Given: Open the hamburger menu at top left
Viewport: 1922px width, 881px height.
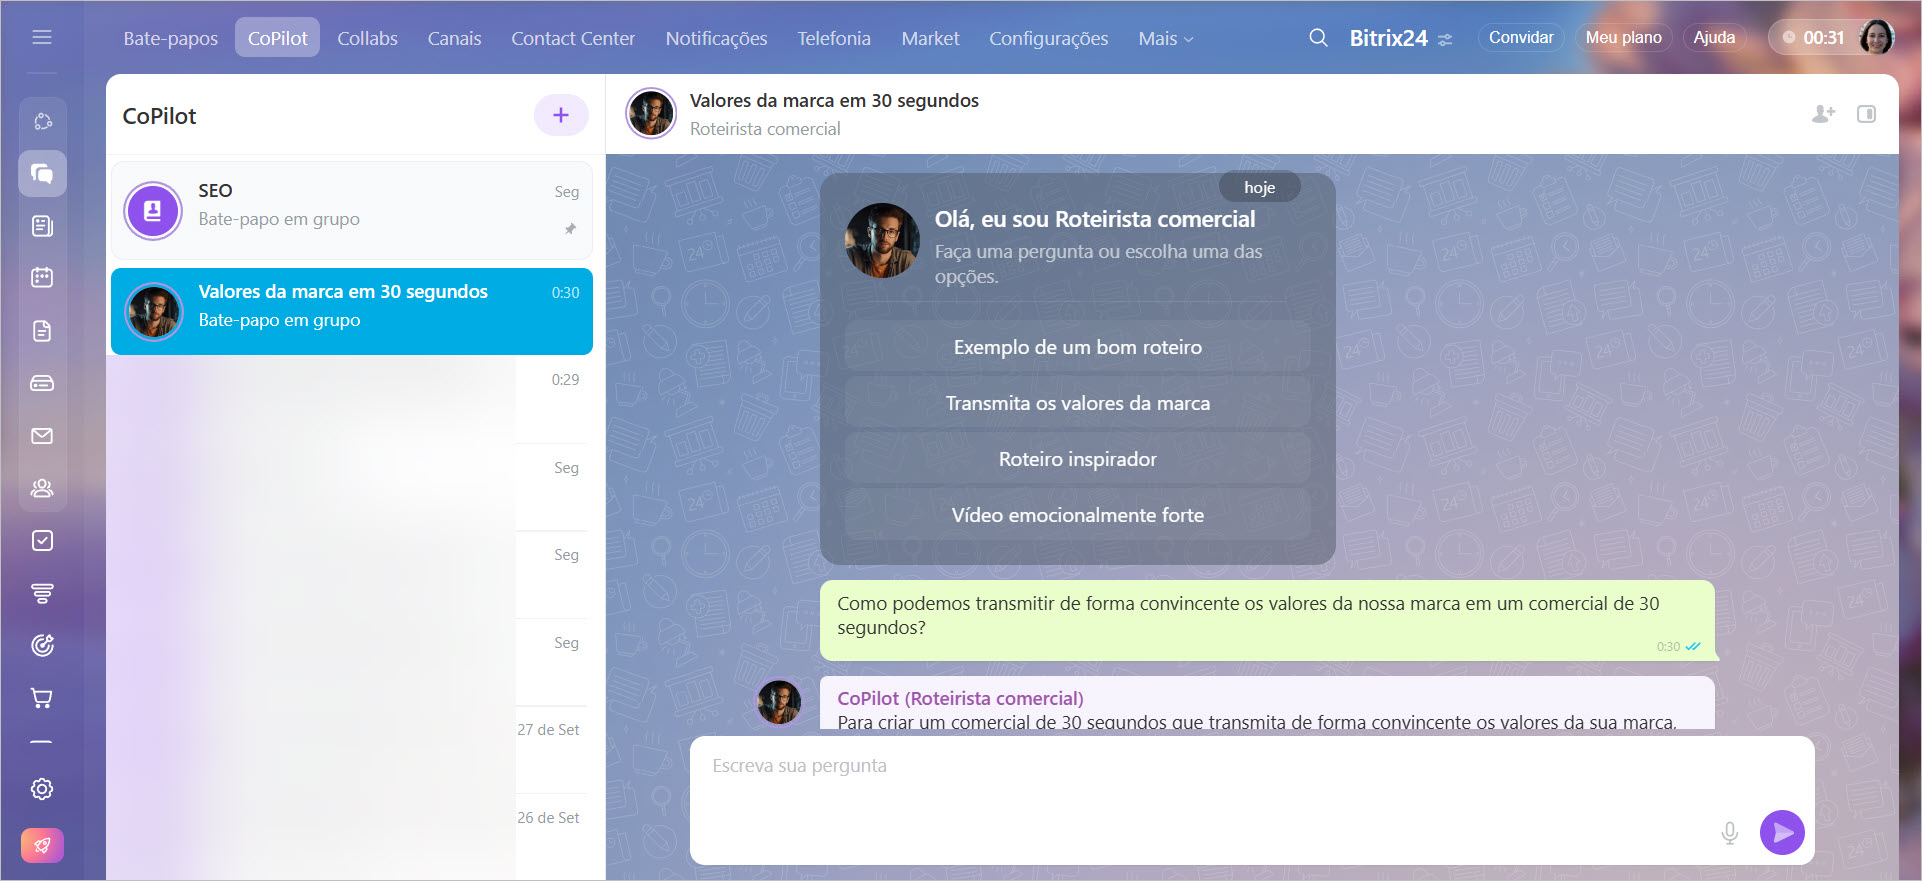Looking at the screenshot, I should 42,37.
